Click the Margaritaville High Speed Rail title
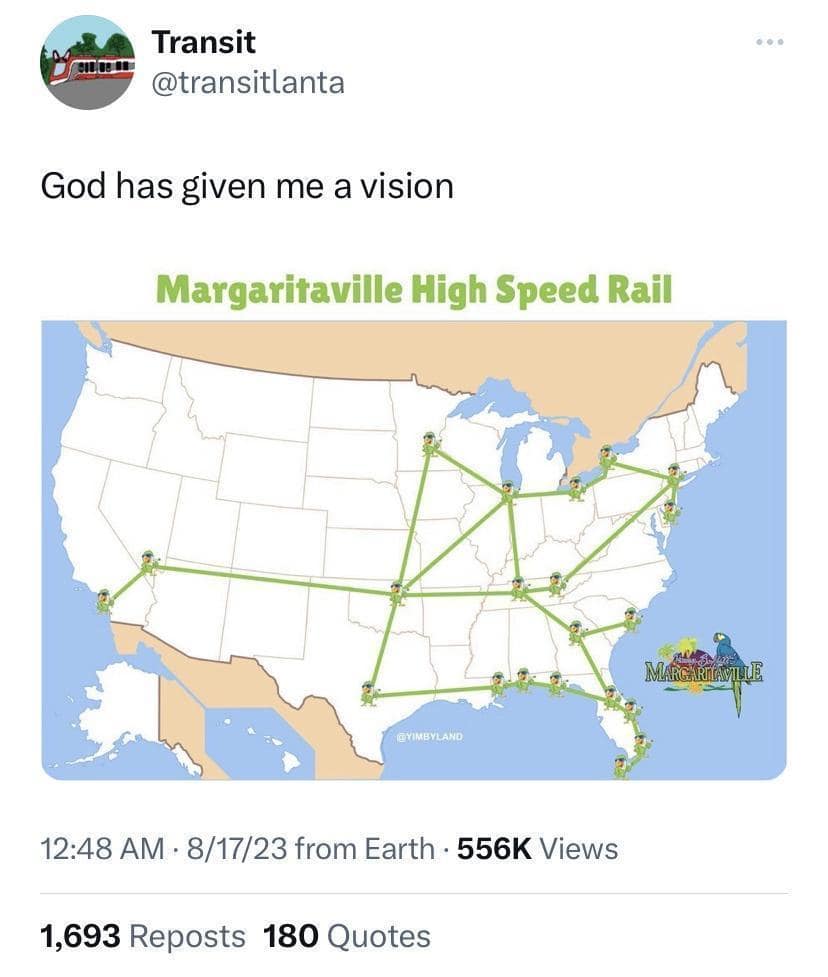The width and height of the screenshot is (828, 977). point(414,290)
